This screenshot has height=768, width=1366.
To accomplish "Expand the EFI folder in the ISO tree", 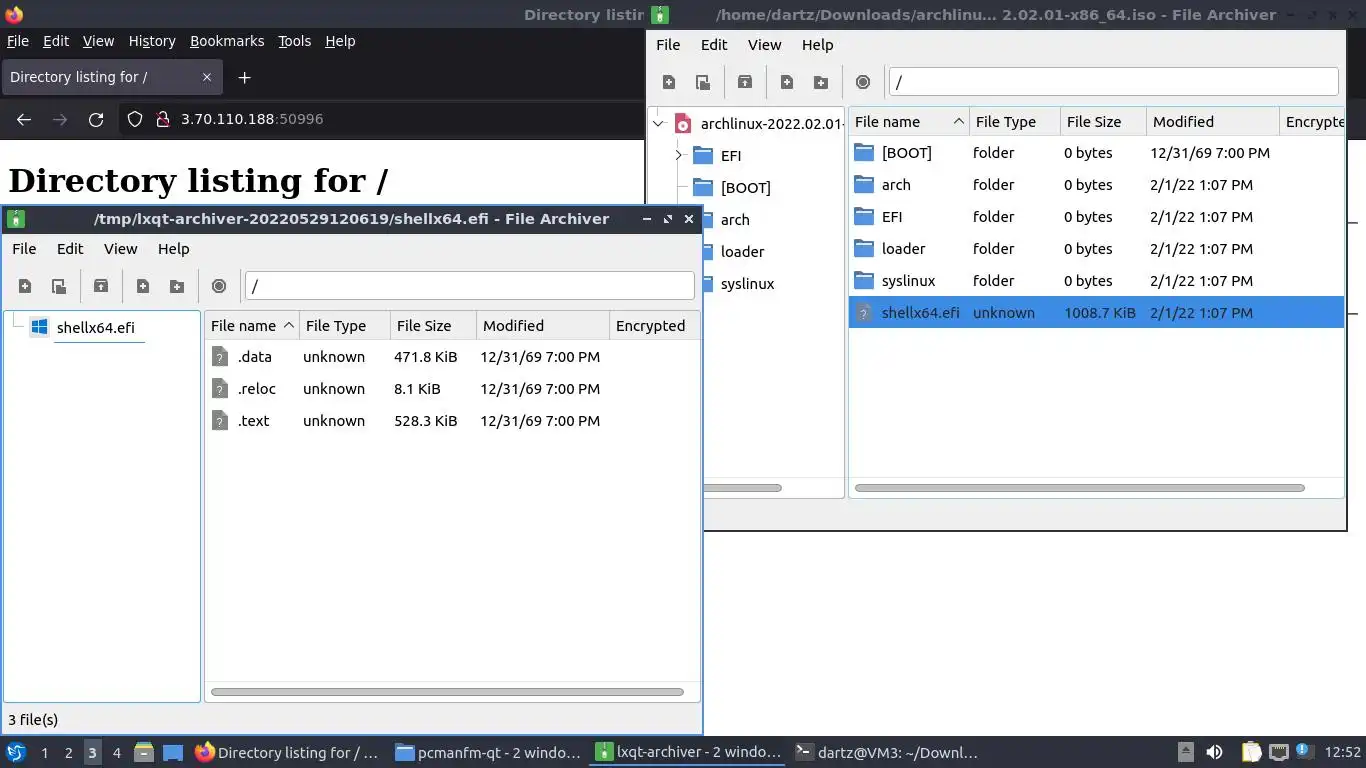I will click(x=678, y=156).
